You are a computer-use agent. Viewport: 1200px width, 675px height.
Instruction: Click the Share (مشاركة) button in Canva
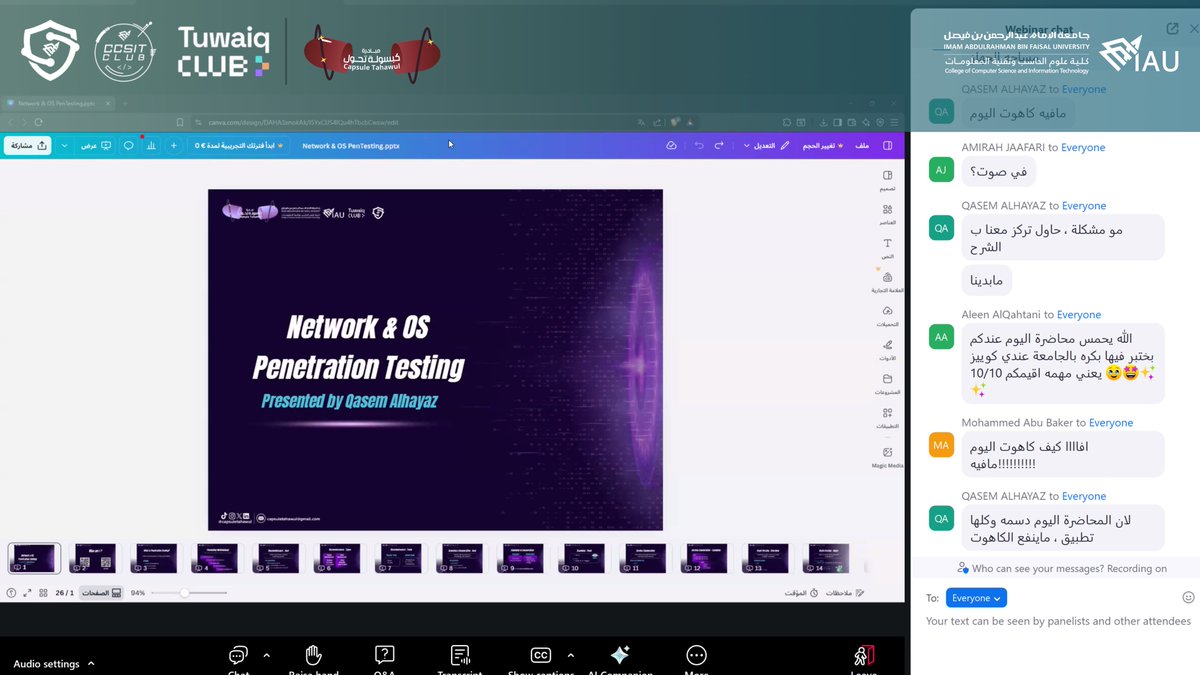coord(27,146)
